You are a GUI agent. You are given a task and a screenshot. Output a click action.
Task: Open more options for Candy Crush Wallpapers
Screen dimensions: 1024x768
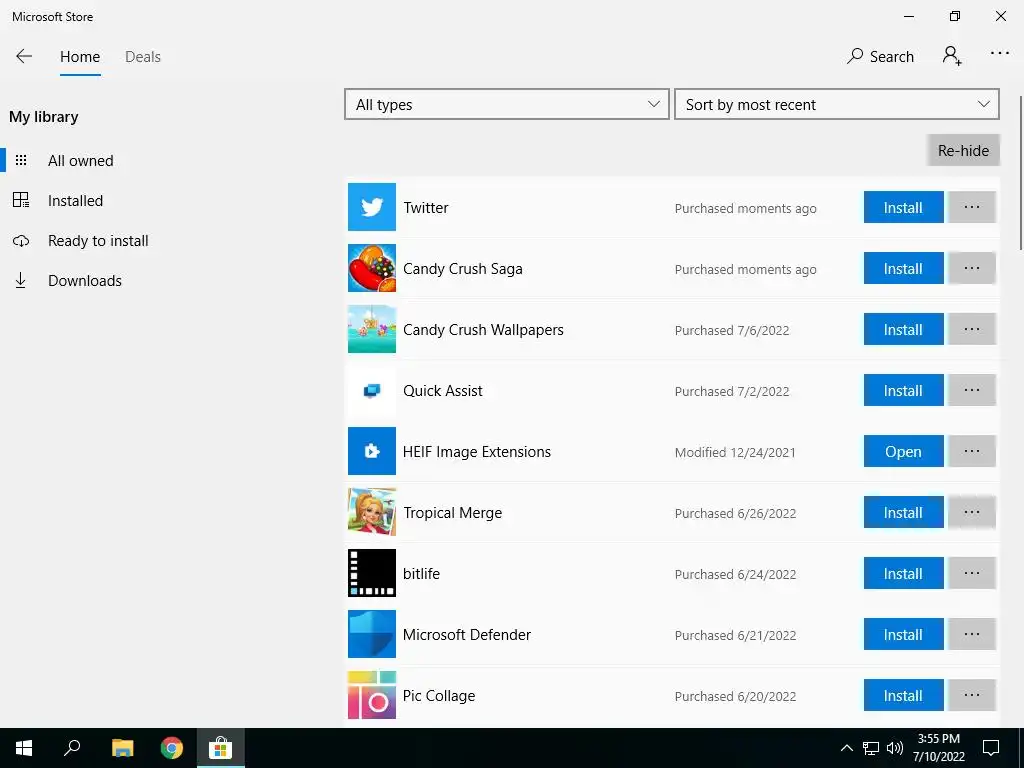point(972,329)
